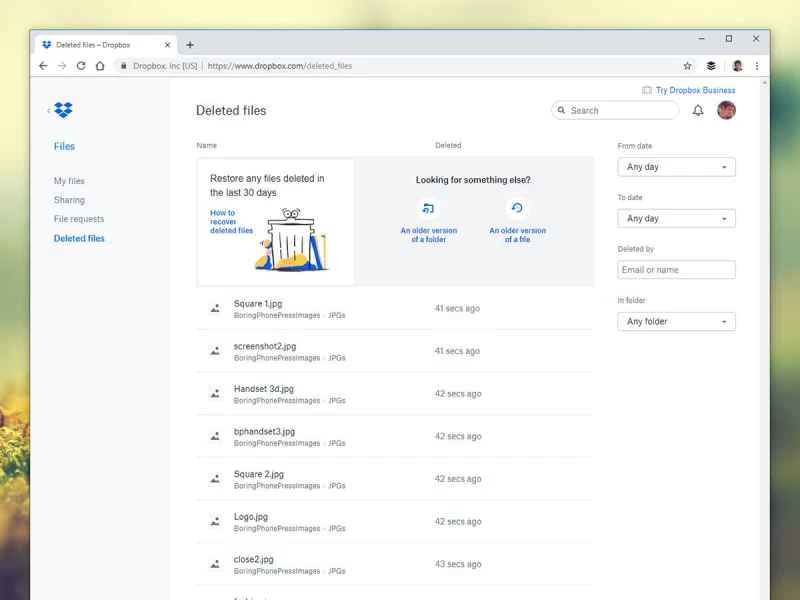This screenshot has width=800, height=600.
Task: Open the 'In folder' Any folder dropdown
Action: tap(676, 321)
